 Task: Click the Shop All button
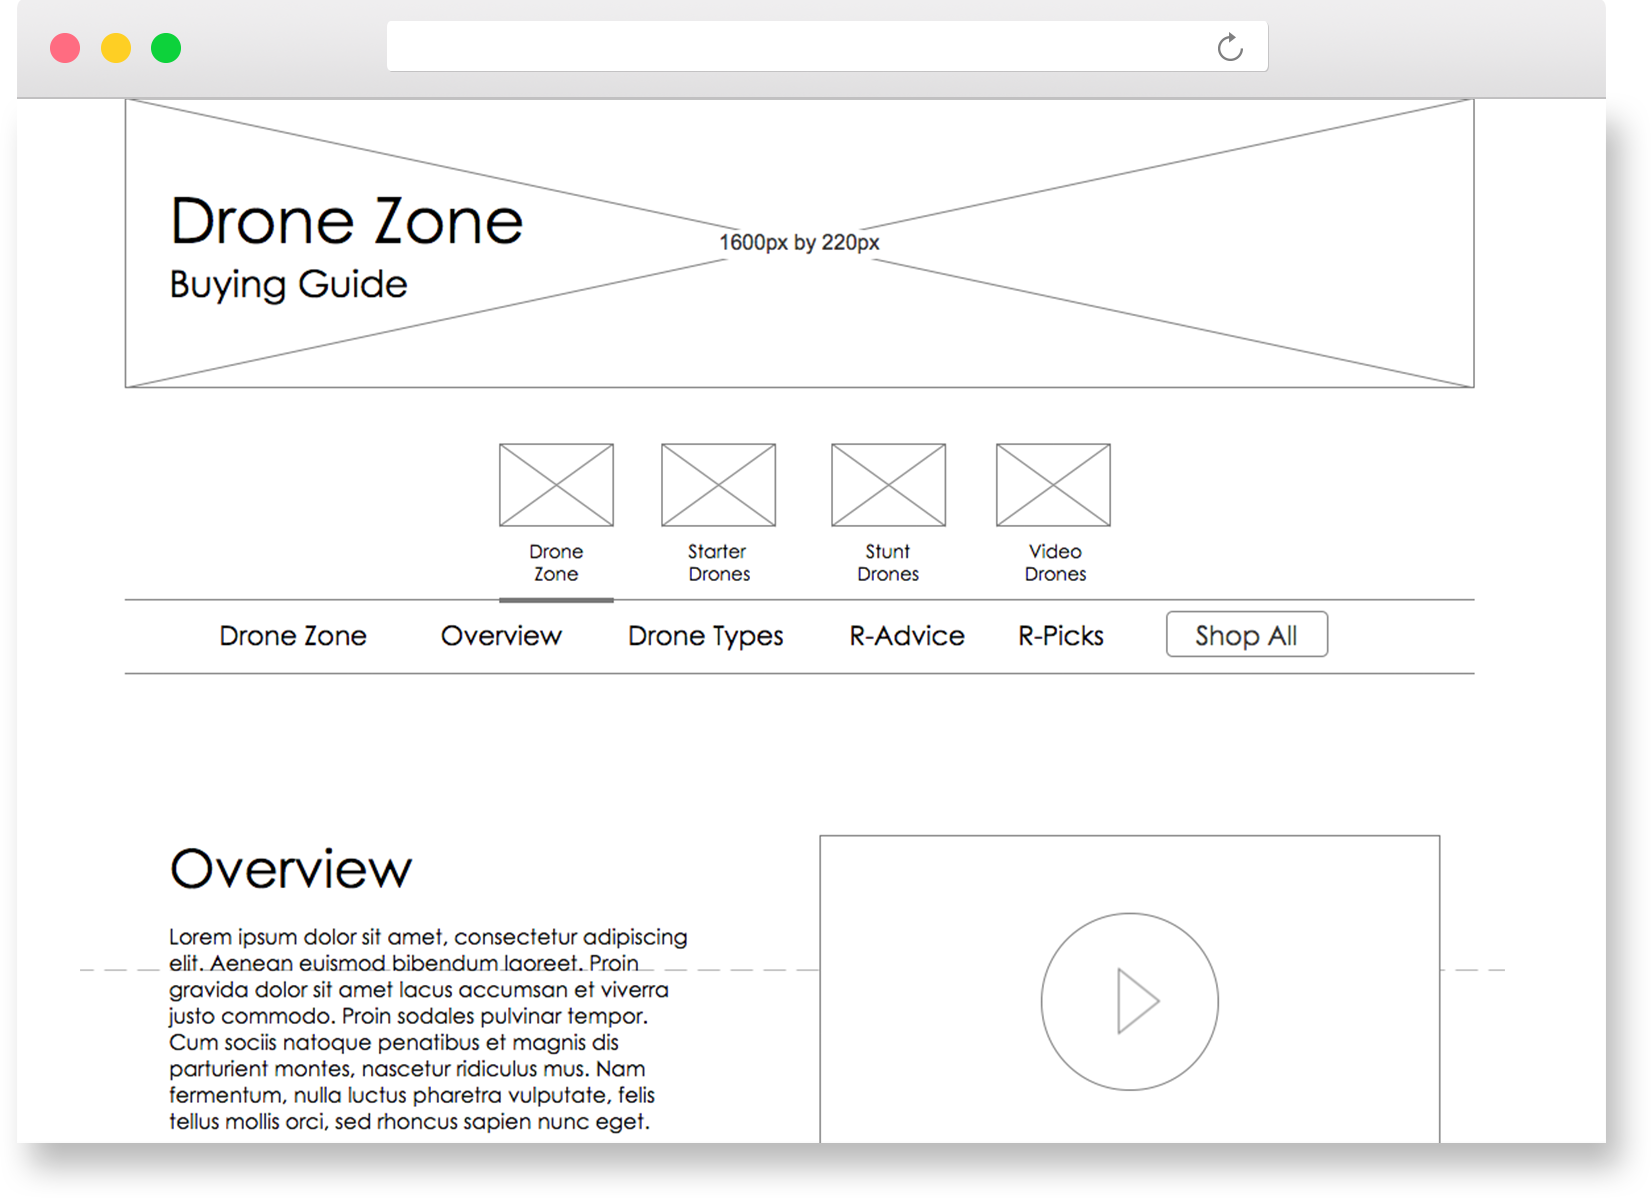(x=1247, y=634)
